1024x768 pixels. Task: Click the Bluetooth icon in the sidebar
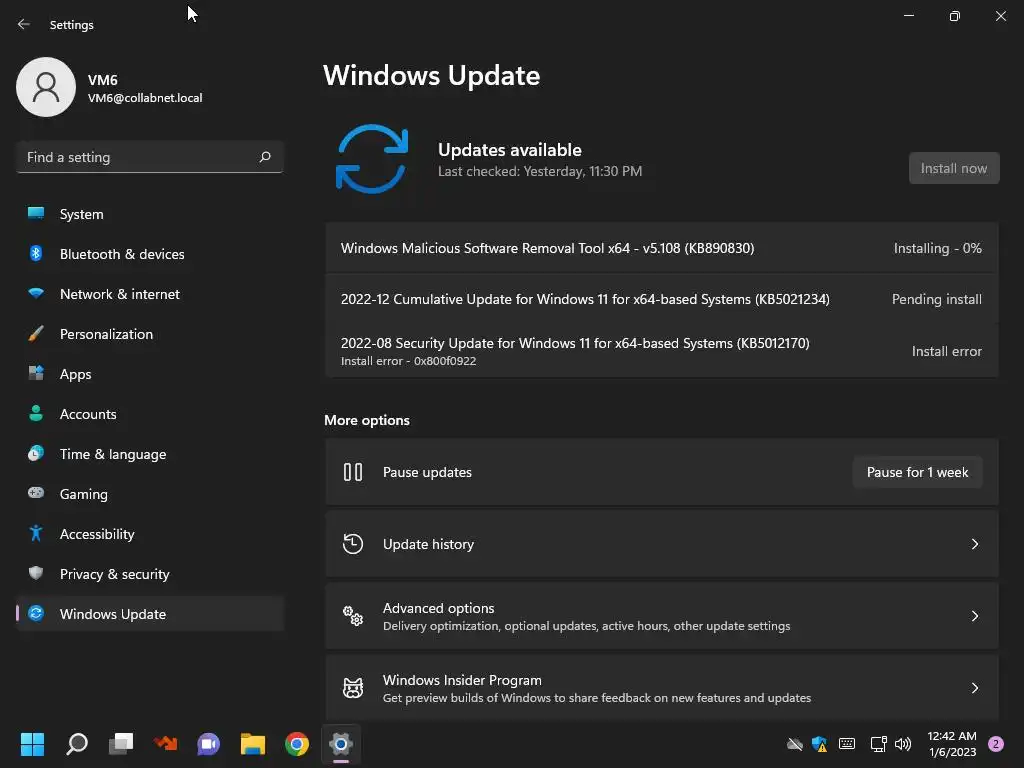[36, 253]
